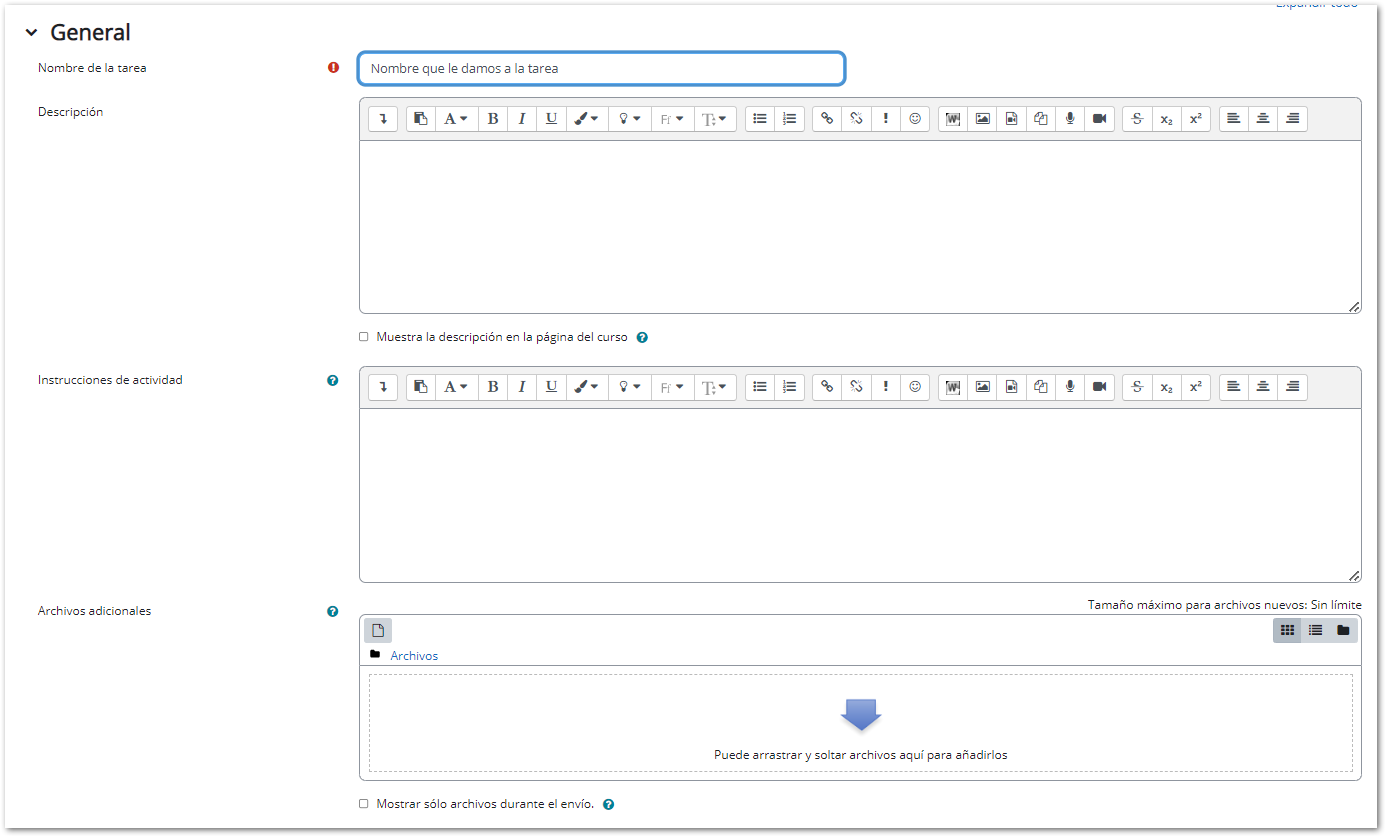Viewport: 1386px width, 837px height.
Task: Insert numbered list in Instrucciones de actividad editor
Action: 789,387
